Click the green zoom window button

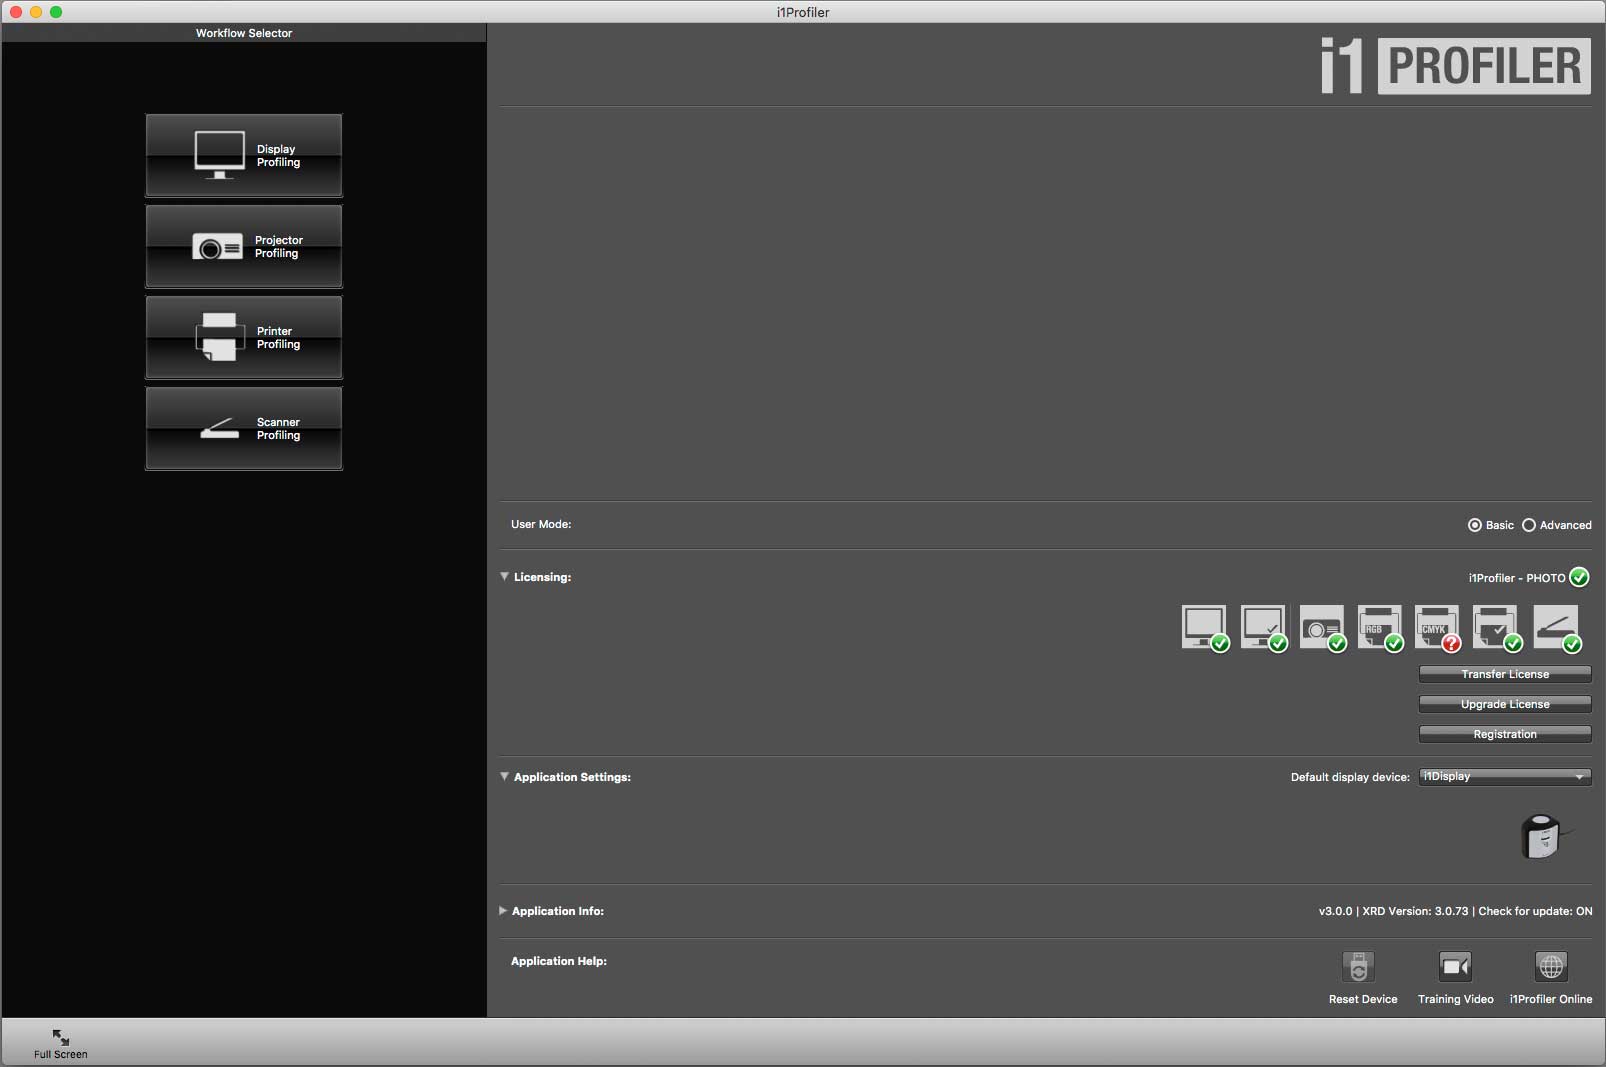pos(56,12)
